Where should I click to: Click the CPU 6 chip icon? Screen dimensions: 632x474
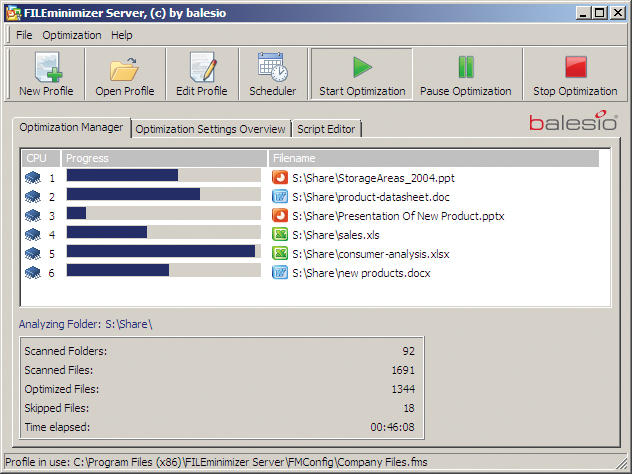pyautogui.click(x=33, y=272)
